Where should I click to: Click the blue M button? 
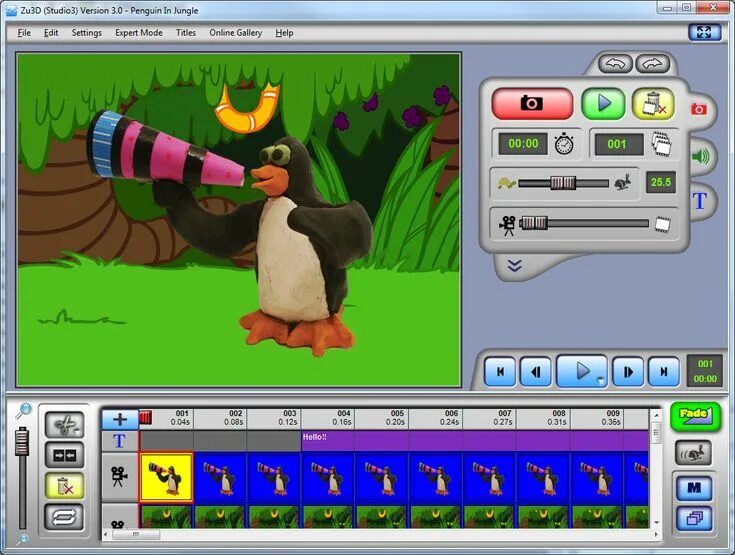694,488
